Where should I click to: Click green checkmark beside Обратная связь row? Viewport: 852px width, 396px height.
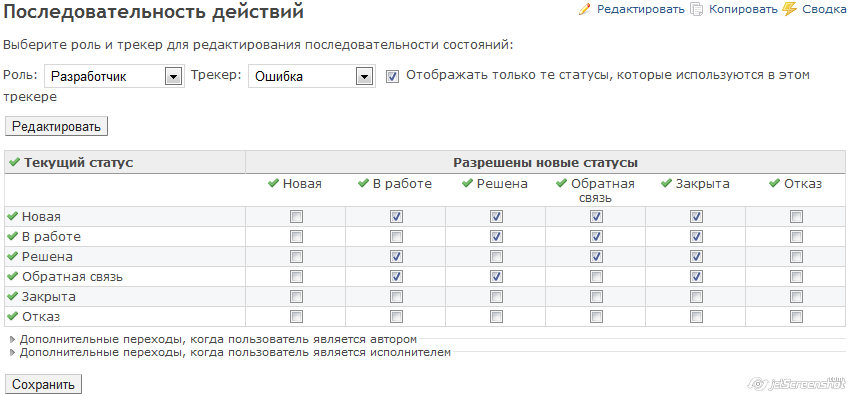click(12, 276)
